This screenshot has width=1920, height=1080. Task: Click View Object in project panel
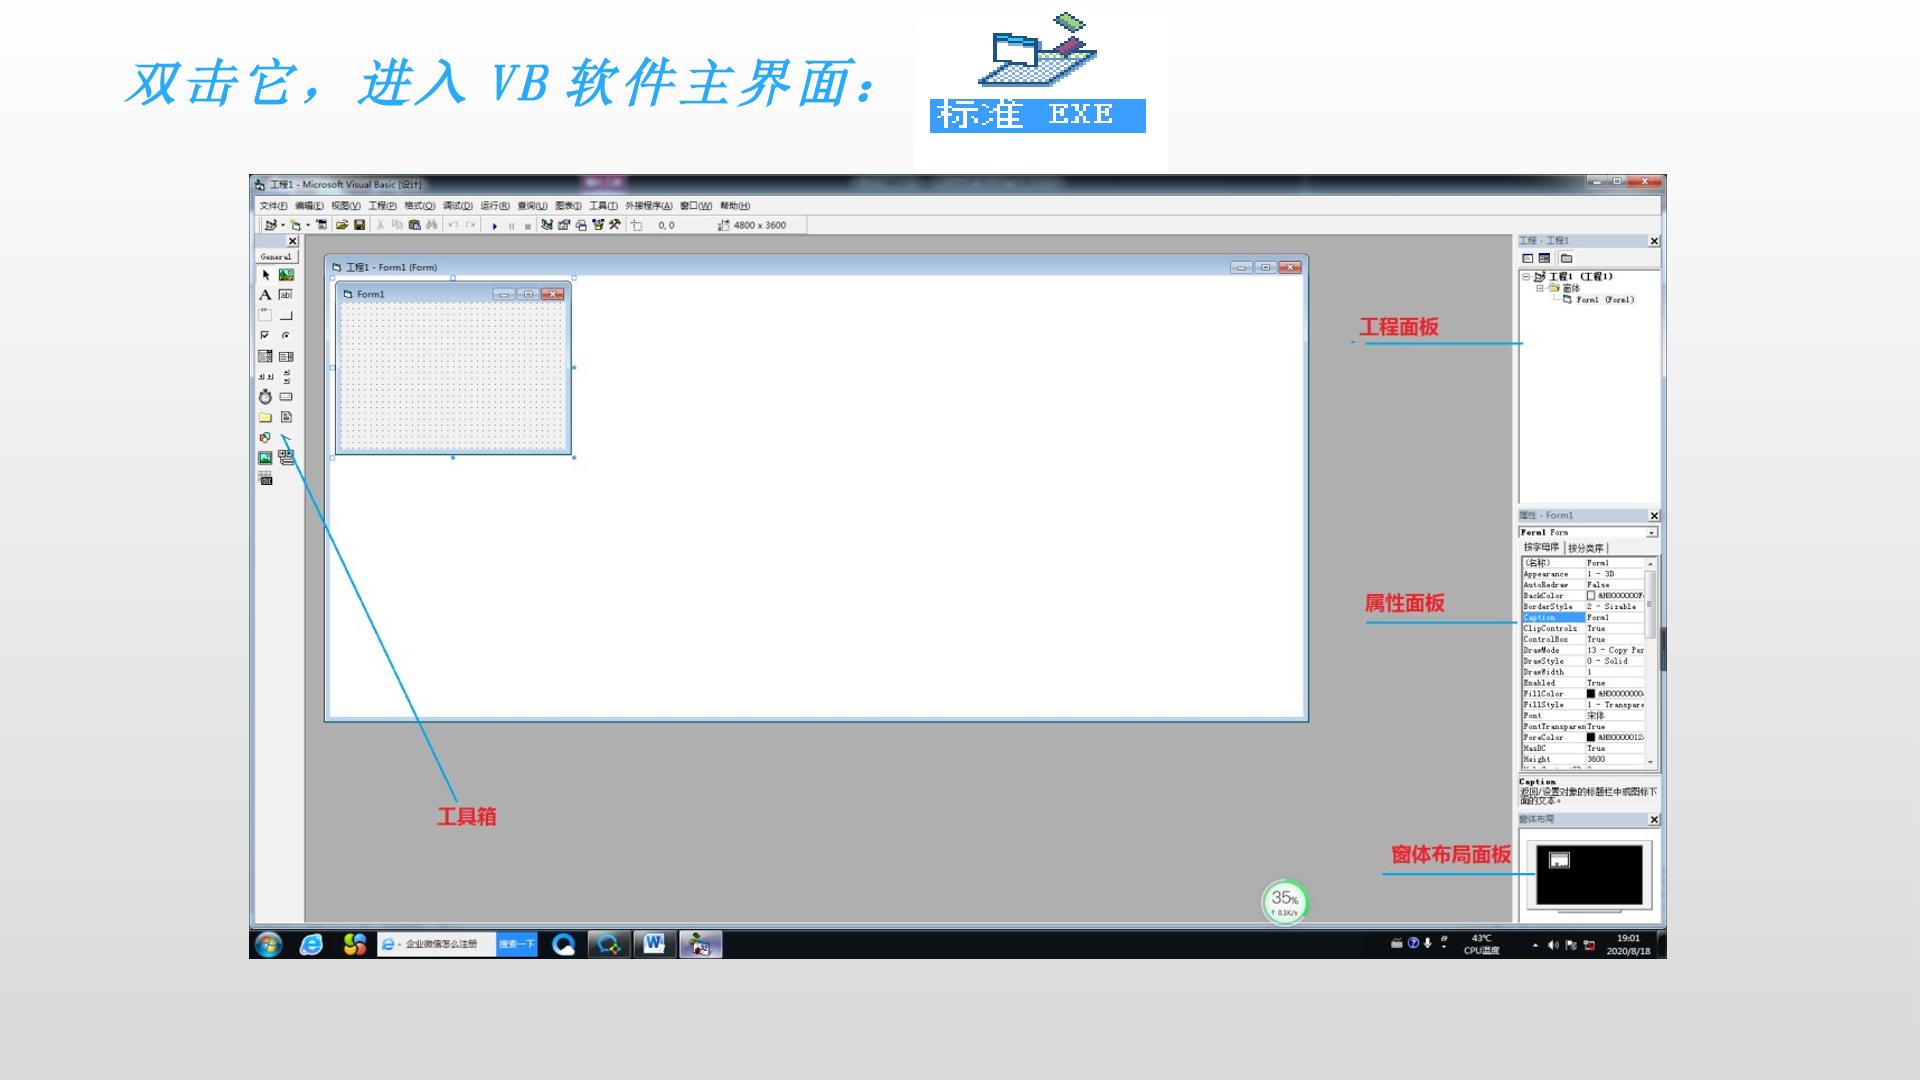1545,258
